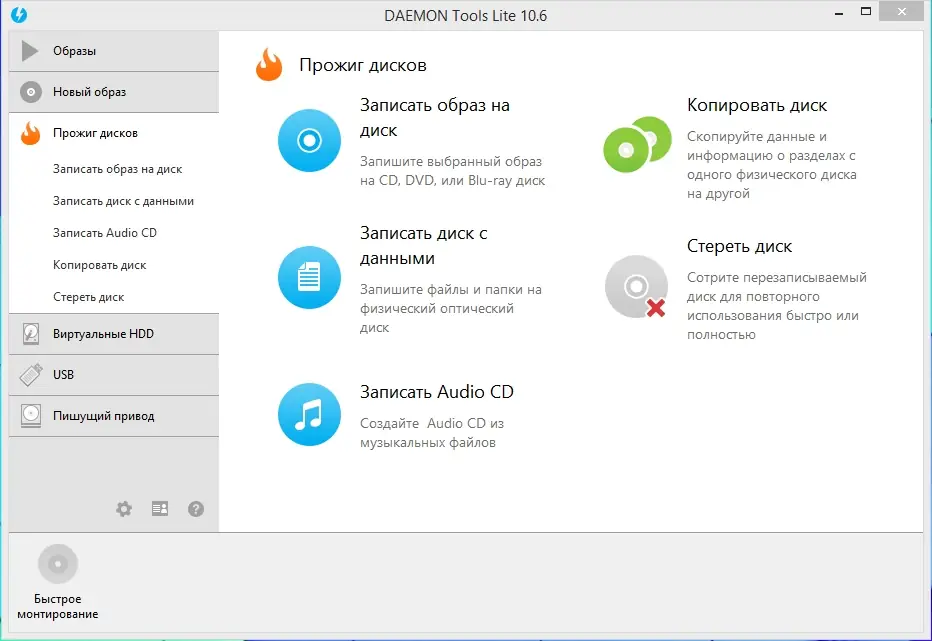Click the grey erase disc icon
This screenshot has height=641, width=932.
[636, 287]
